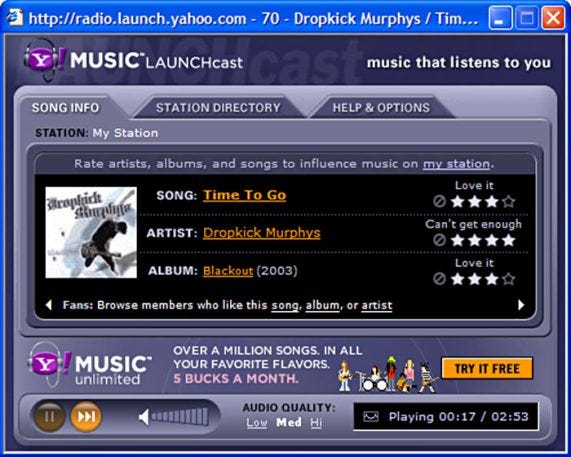The height and width of the screenshot is (457, 571).
Task: Rate the album four stars
Action: point(509,279)
